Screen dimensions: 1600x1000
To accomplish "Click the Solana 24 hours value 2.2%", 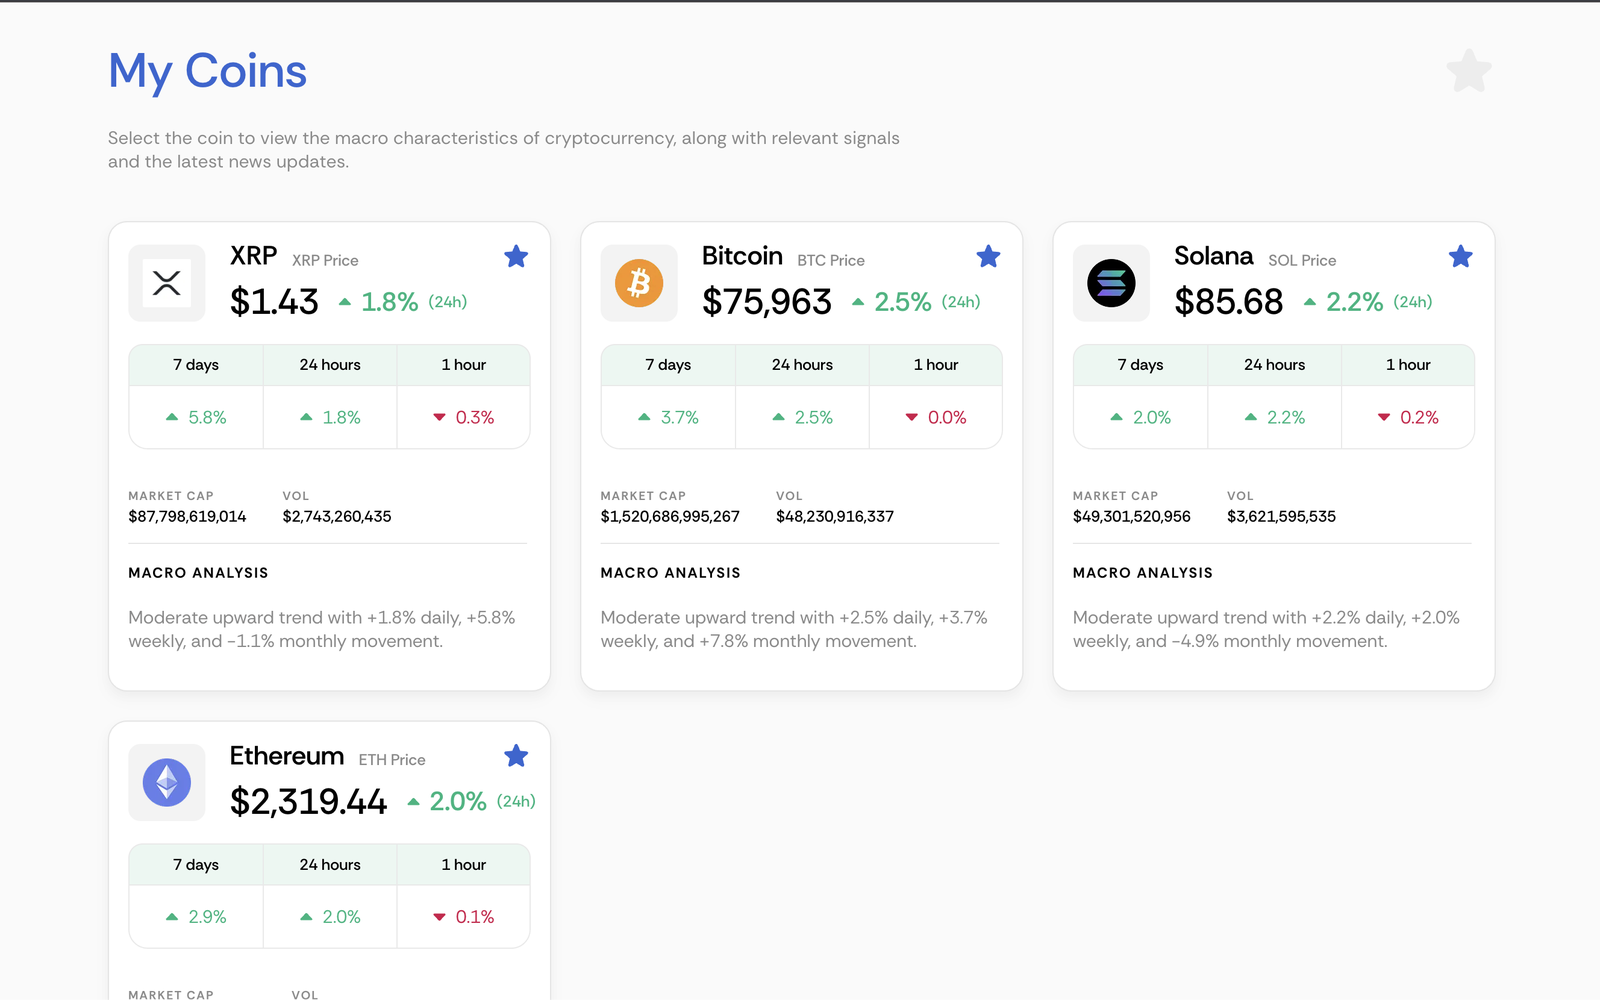I will coord(1286,417).
